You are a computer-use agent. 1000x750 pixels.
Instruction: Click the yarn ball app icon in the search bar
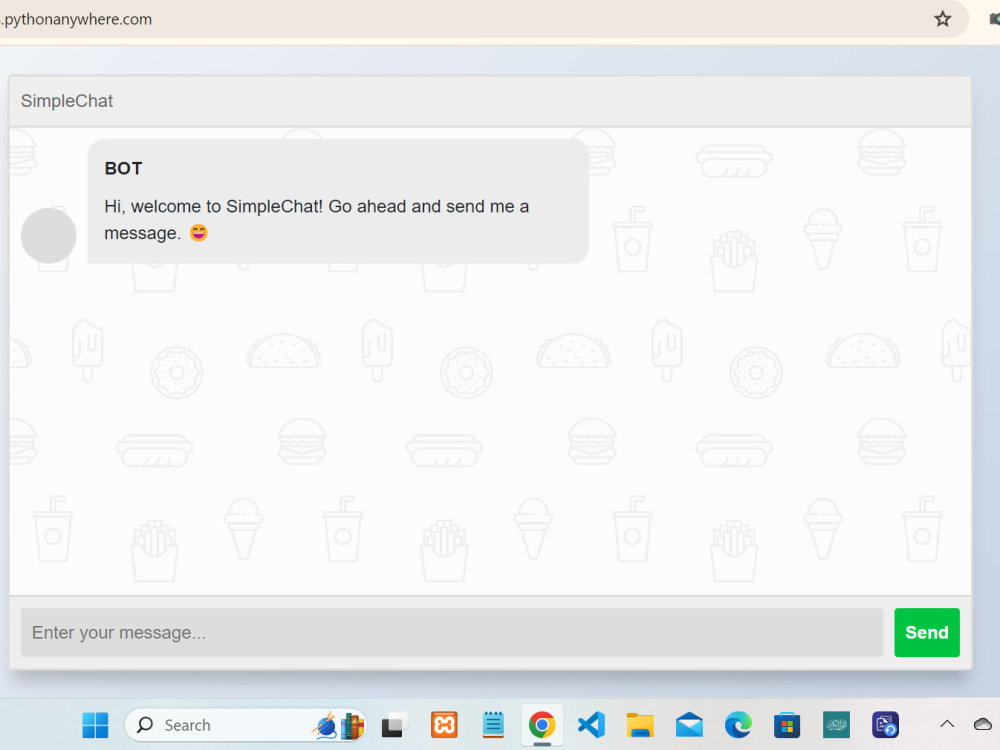(327, 724)
